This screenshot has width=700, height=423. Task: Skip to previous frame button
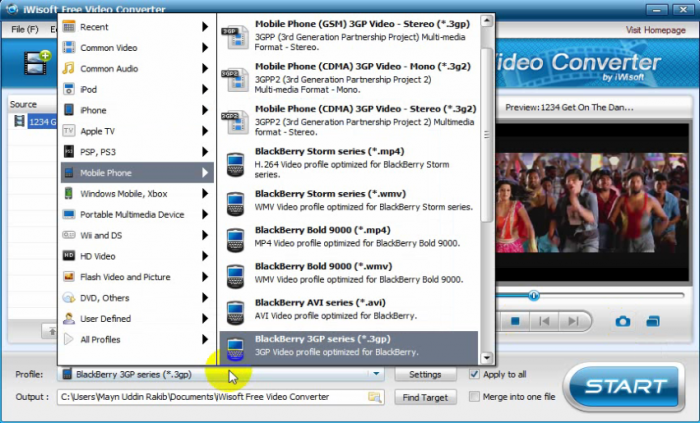544,321
